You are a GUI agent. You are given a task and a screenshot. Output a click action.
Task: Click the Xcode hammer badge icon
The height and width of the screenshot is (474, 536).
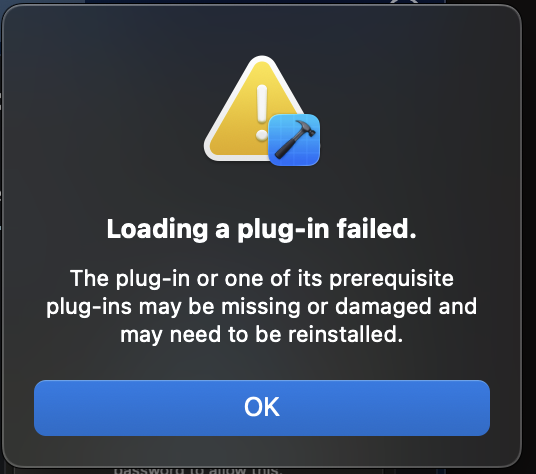coord(294,140)
